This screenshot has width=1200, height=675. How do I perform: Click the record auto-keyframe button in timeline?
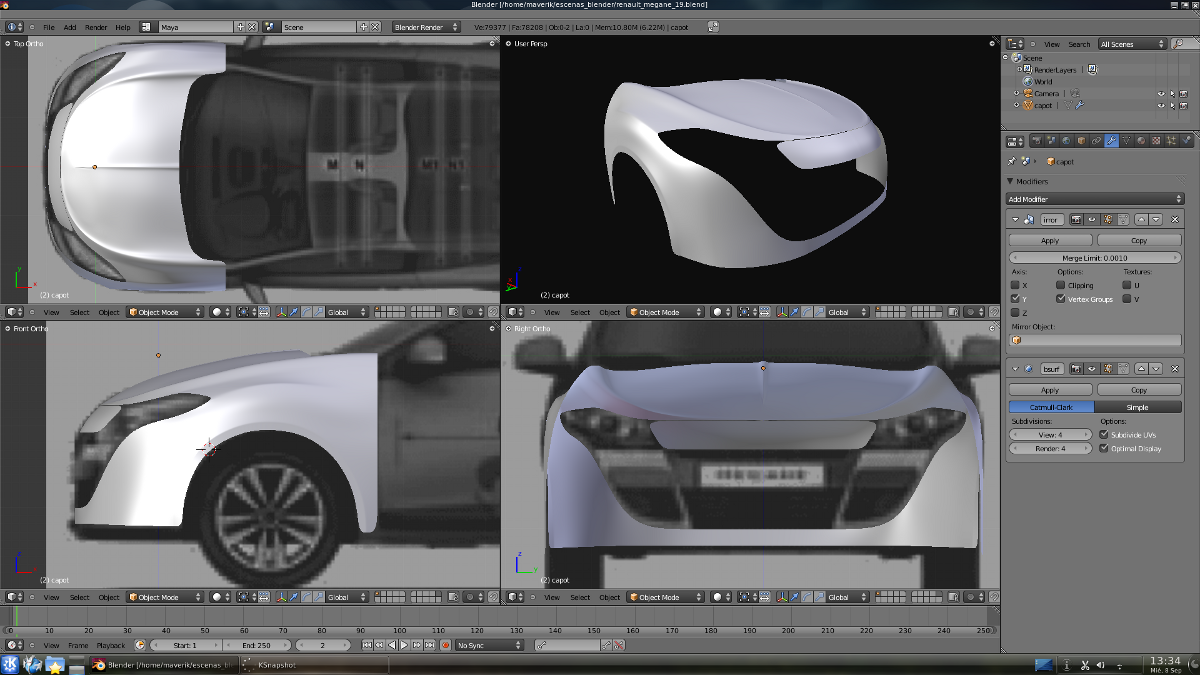point(446,646)
